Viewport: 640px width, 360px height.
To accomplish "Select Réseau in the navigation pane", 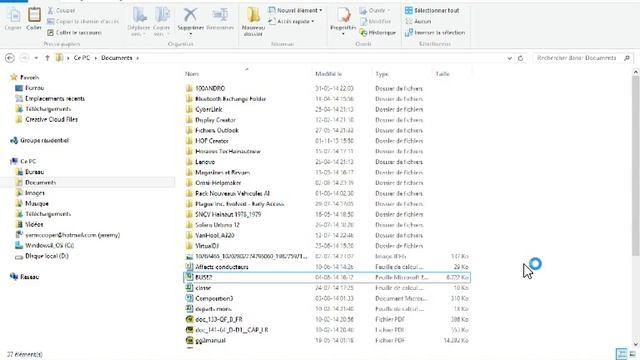I will [25, 277].
